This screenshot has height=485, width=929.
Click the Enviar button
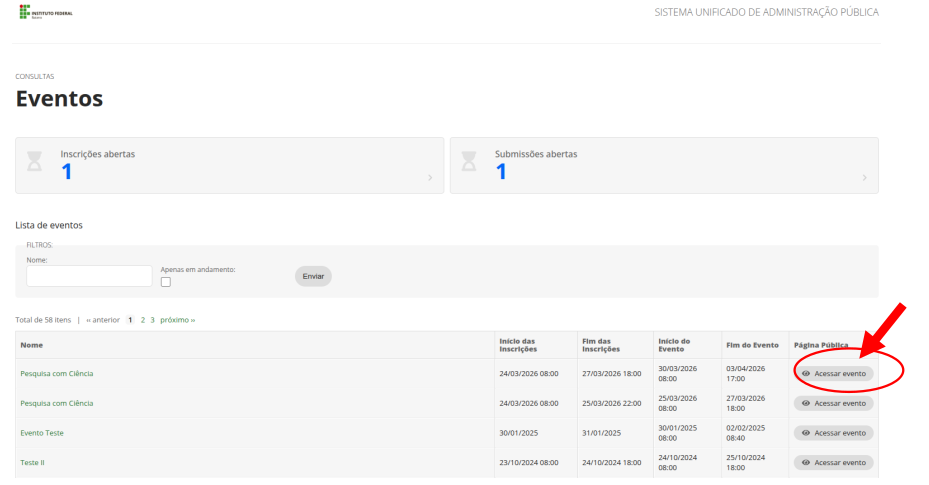(313, 276)
